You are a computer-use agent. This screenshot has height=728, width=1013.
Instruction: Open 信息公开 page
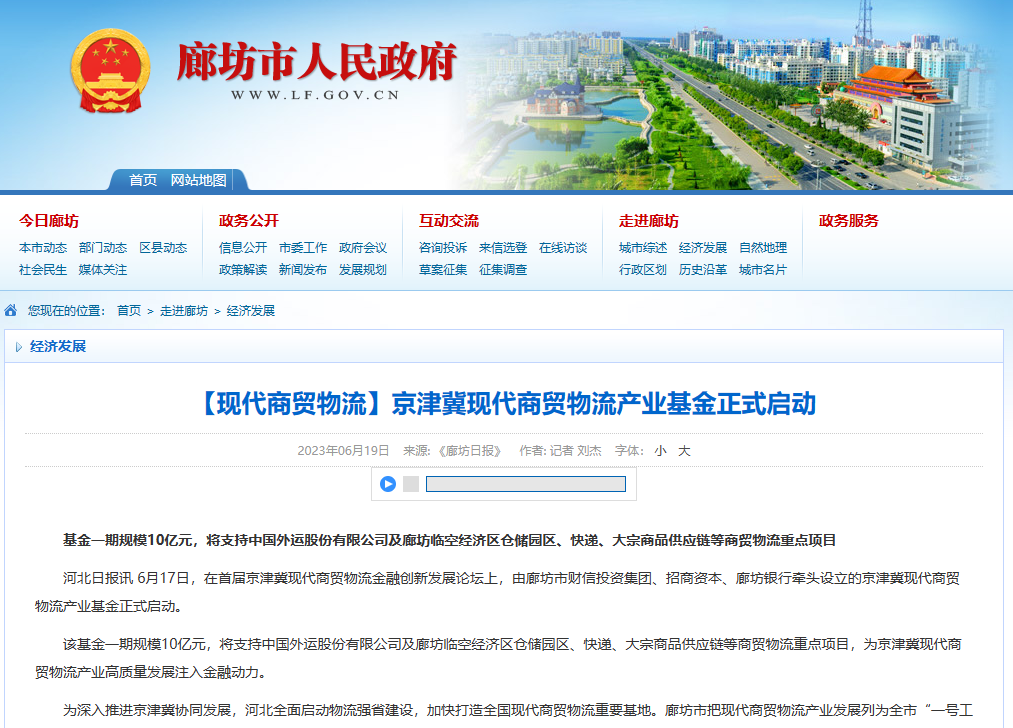243,248
